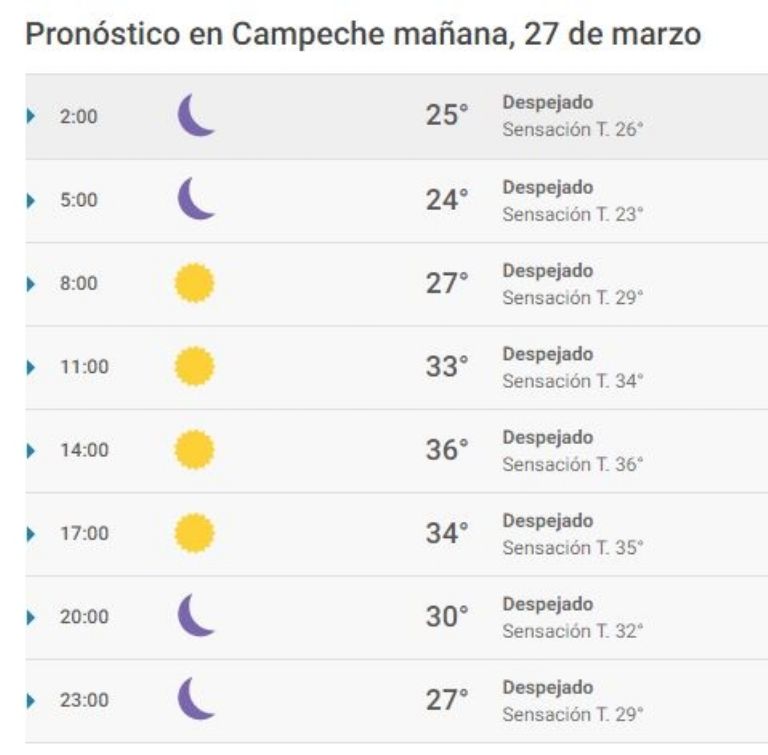Click the 30° temperature at 20:00
This screenshot has height=755, width=768.
coord(447,616)
